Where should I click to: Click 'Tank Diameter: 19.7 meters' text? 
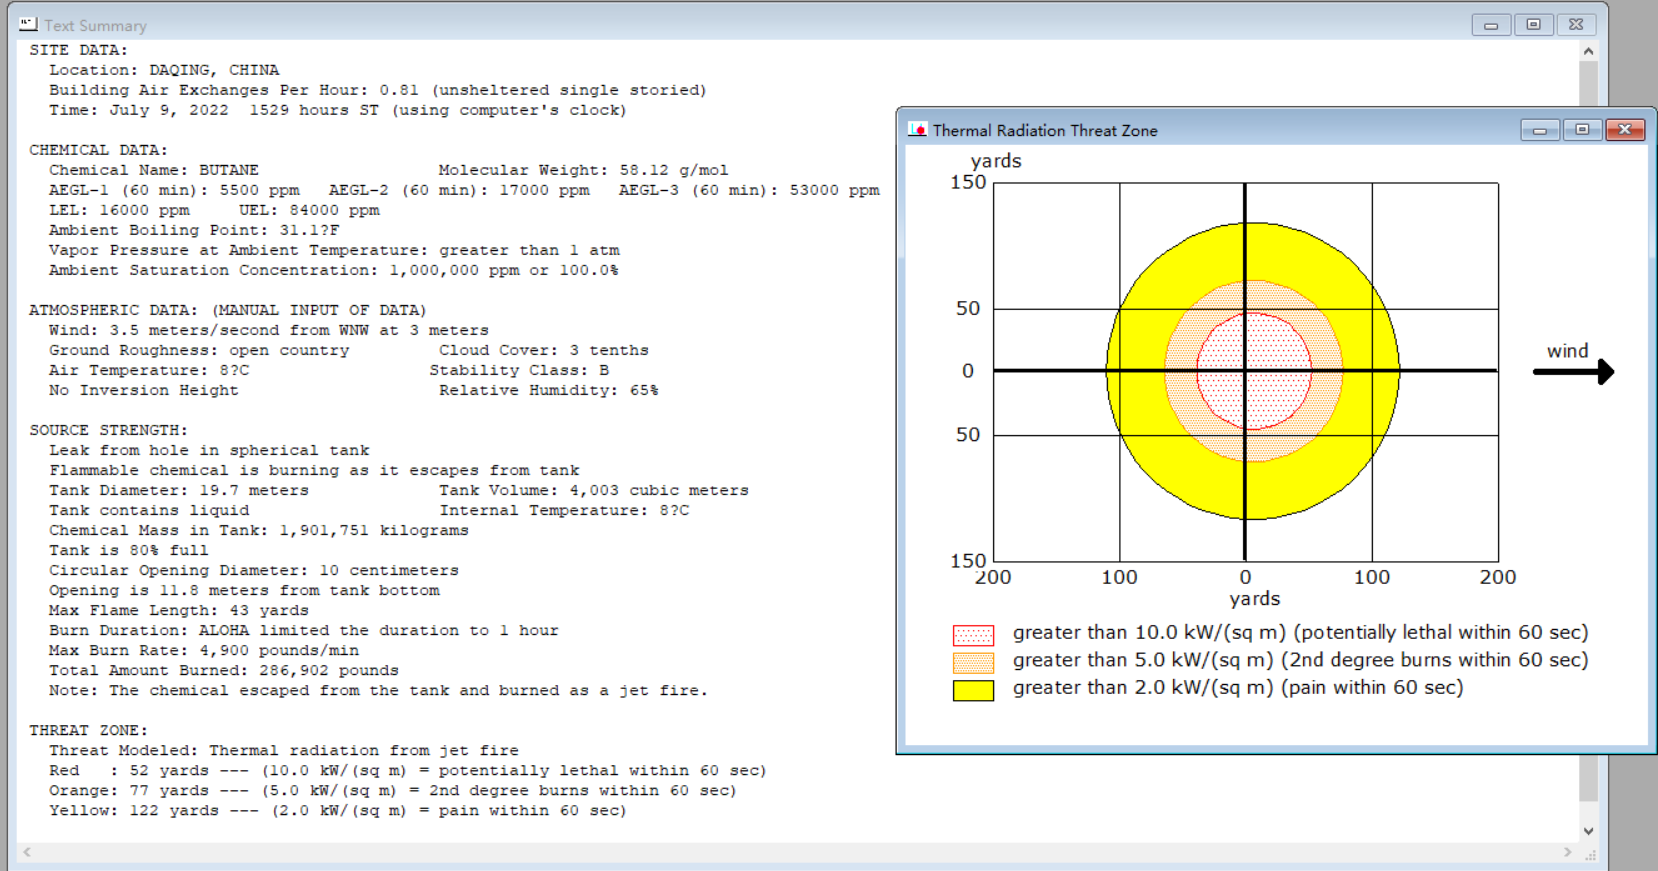[x=179, y=490]
